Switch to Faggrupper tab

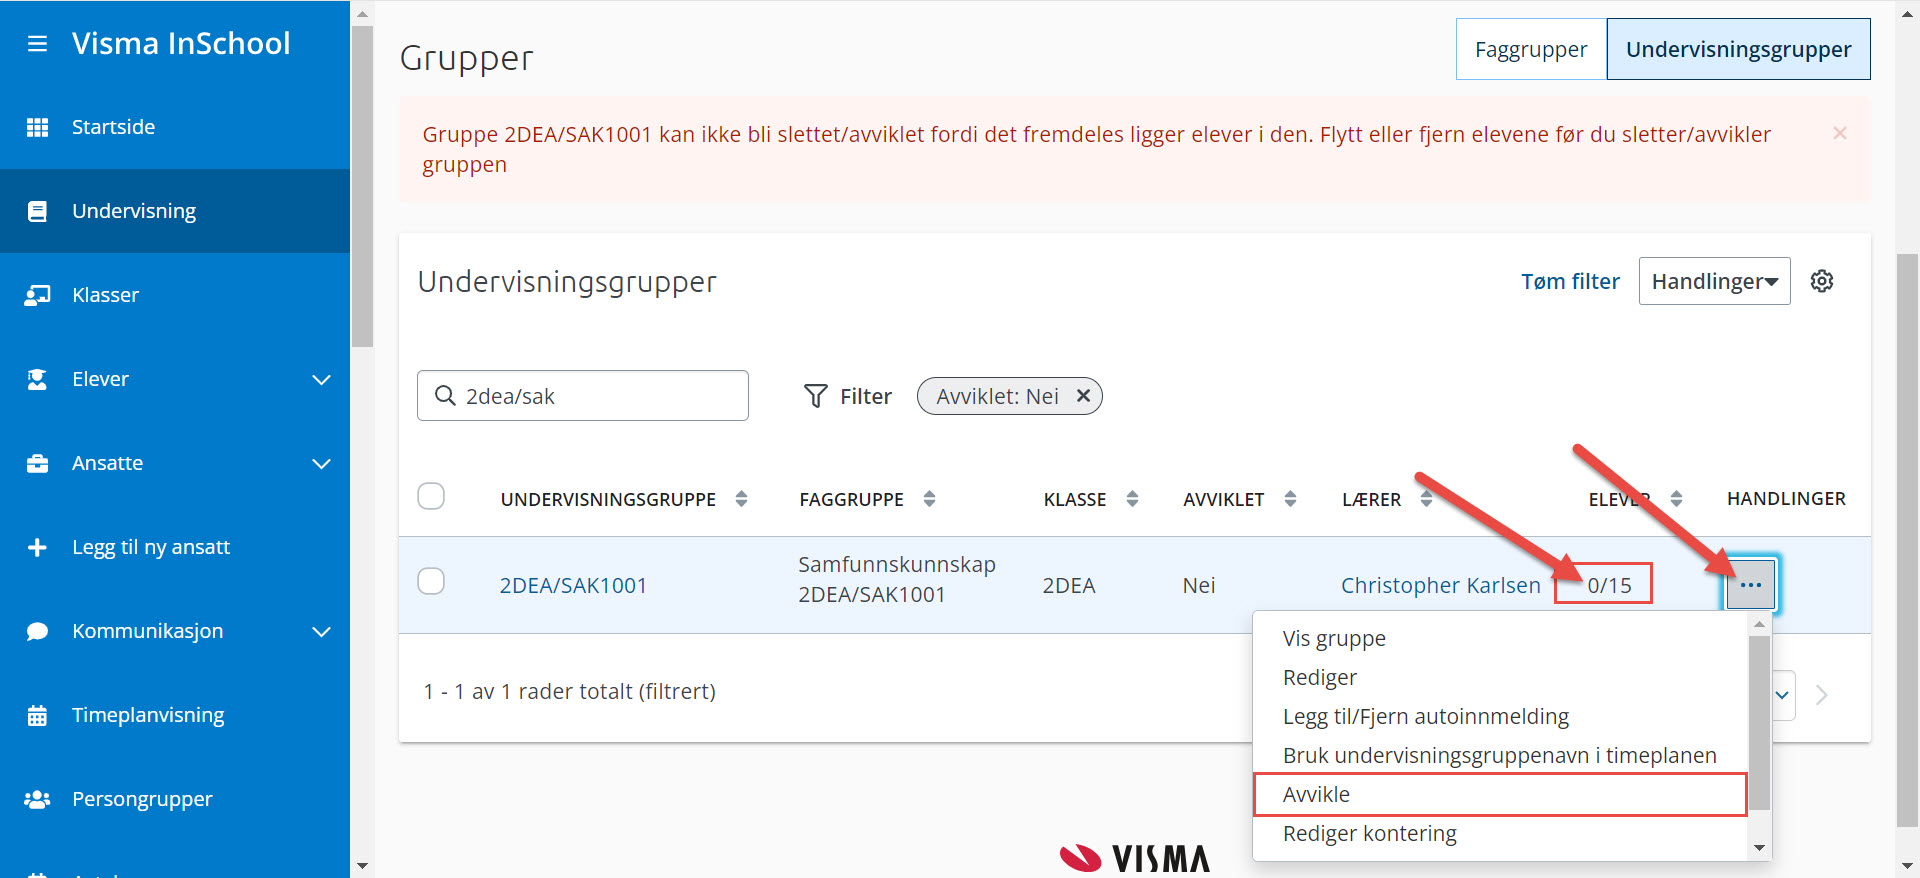click(x=1531, y=49)
